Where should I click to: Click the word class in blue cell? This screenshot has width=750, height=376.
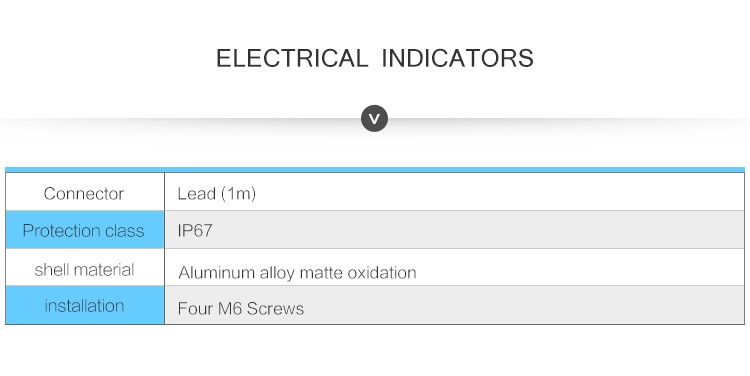click(x=124, y=231)
